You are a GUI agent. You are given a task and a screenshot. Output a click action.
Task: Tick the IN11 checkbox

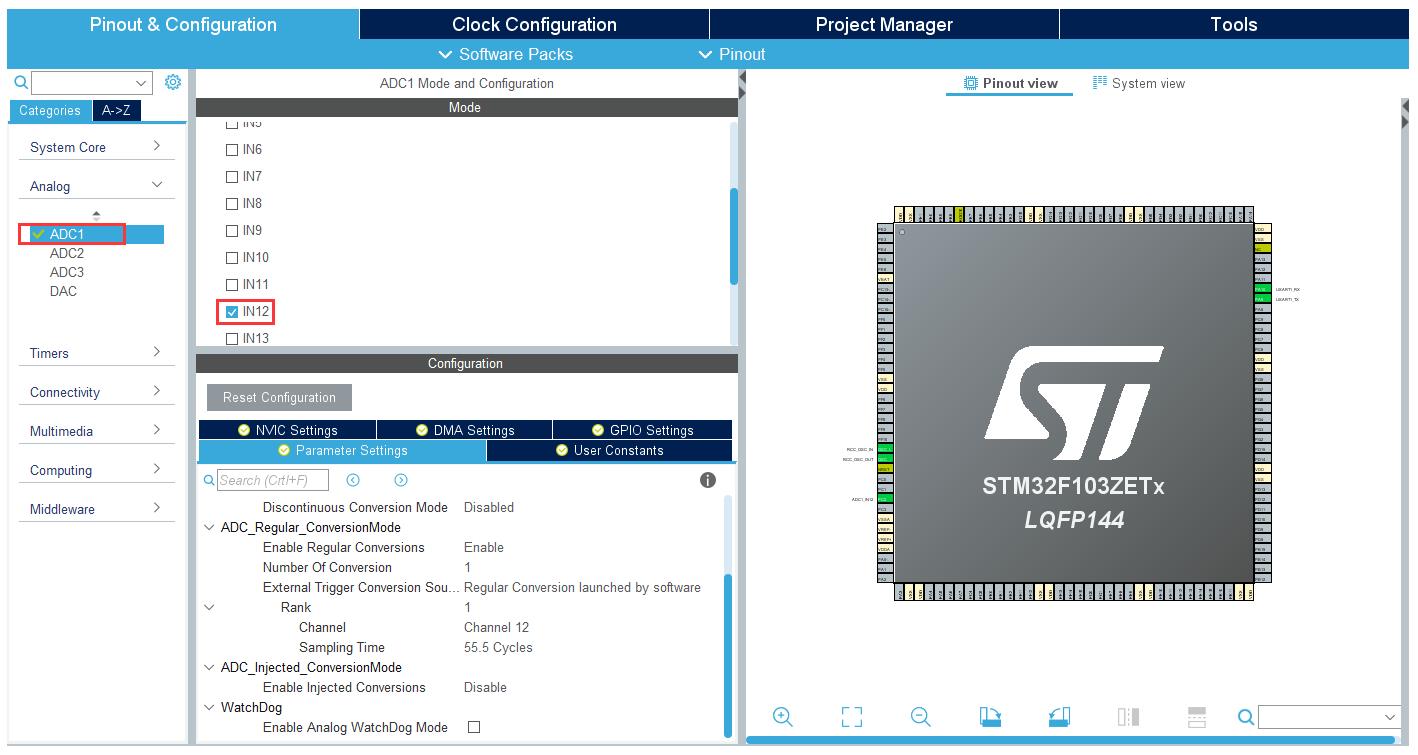click(x=232, y=285)
